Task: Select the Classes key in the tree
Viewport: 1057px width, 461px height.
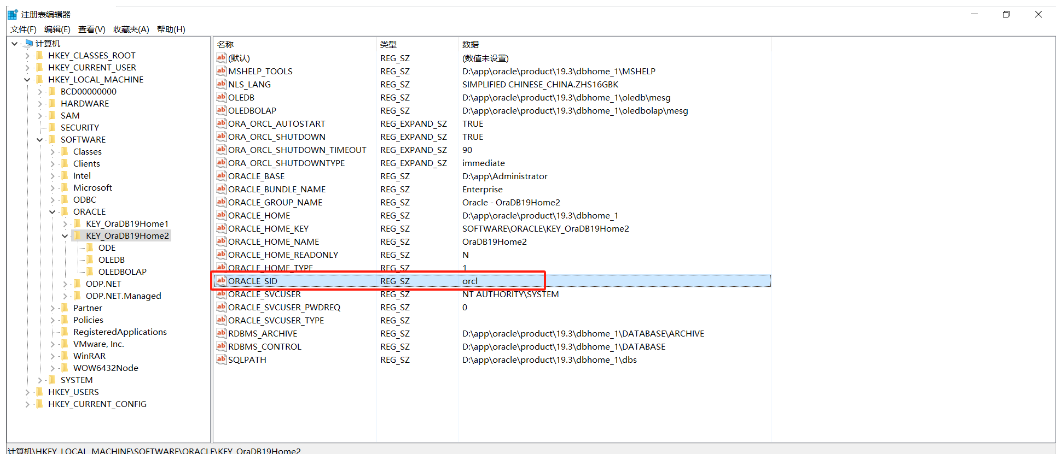Action: pyautogui.click(x=88, y=152)
